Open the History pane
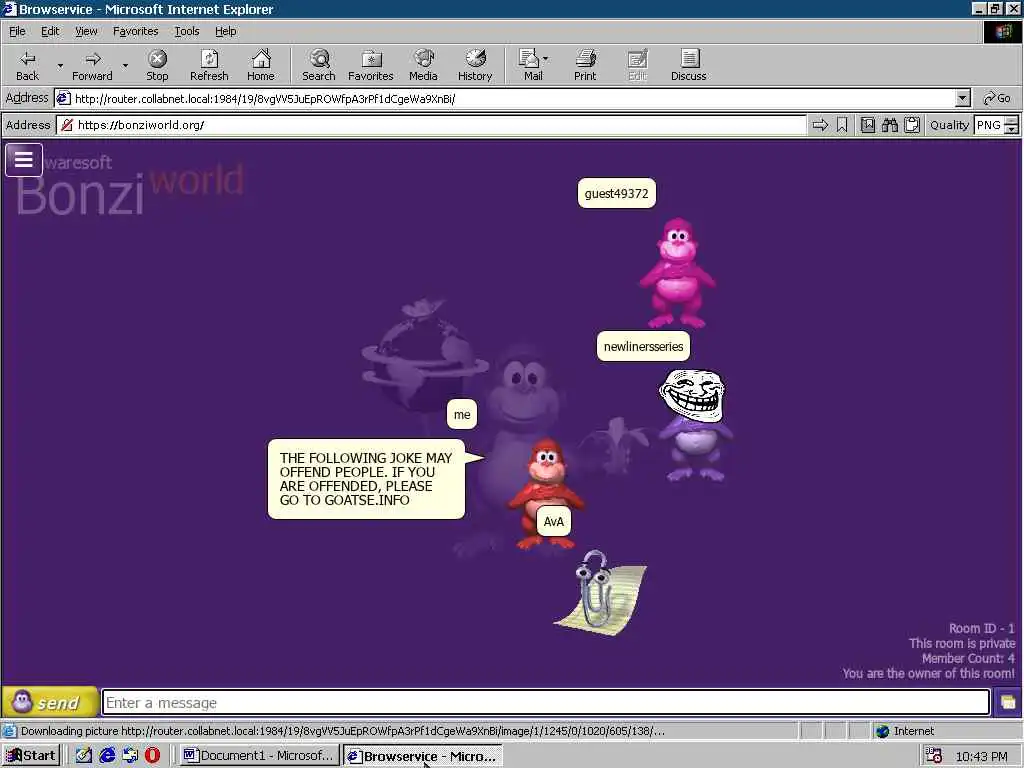 [x=475, y=65]
